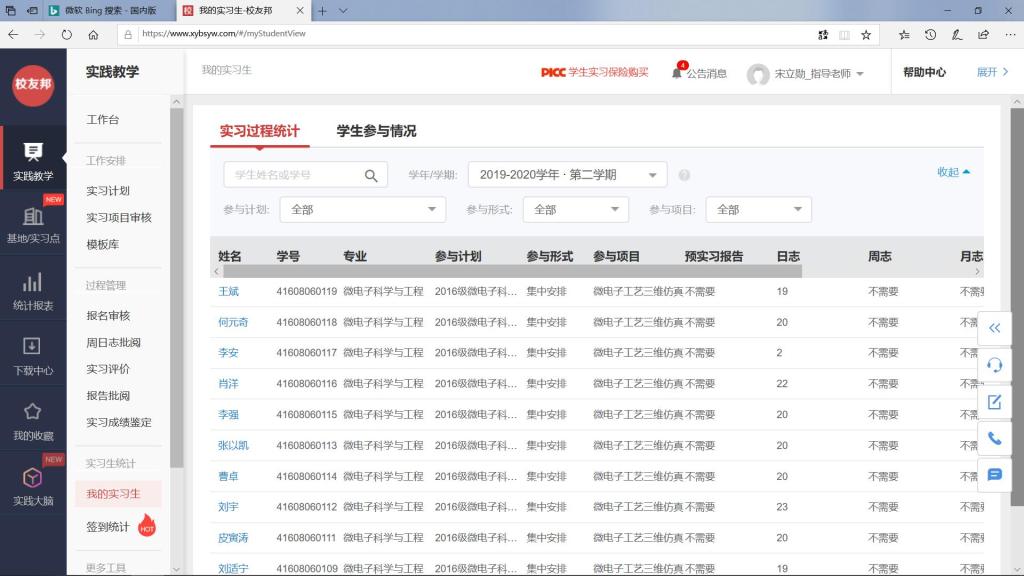Select 周日志批阅 in the left menu
This screenshot has width=1024, height=576.
pyautogui.click(x=113, y=343)
